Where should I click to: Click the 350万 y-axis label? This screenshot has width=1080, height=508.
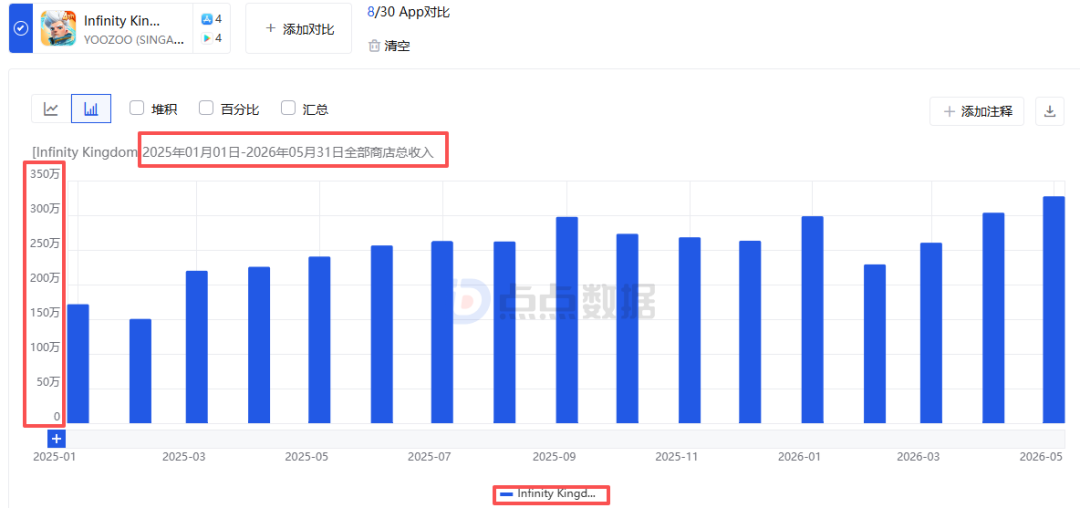coord(45,175)
